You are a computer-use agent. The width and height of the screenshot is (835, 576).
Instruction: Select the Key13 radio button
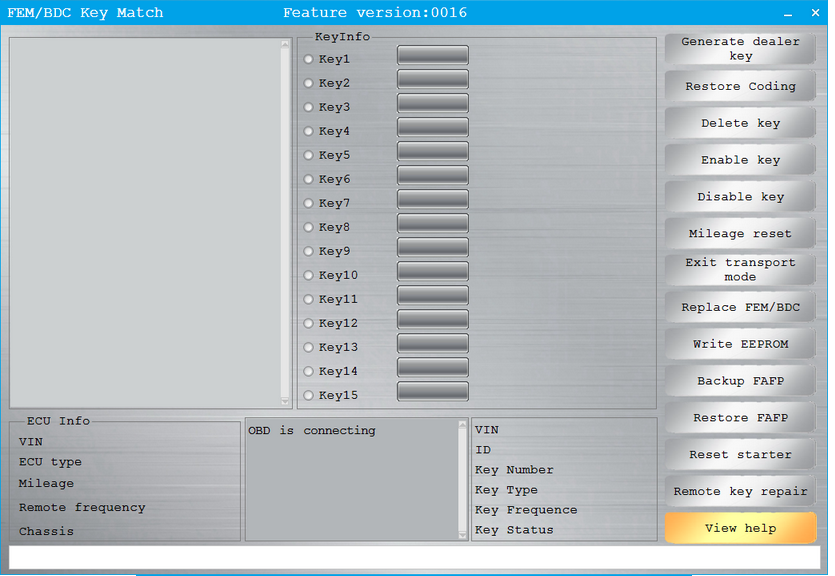coord(308,347)
